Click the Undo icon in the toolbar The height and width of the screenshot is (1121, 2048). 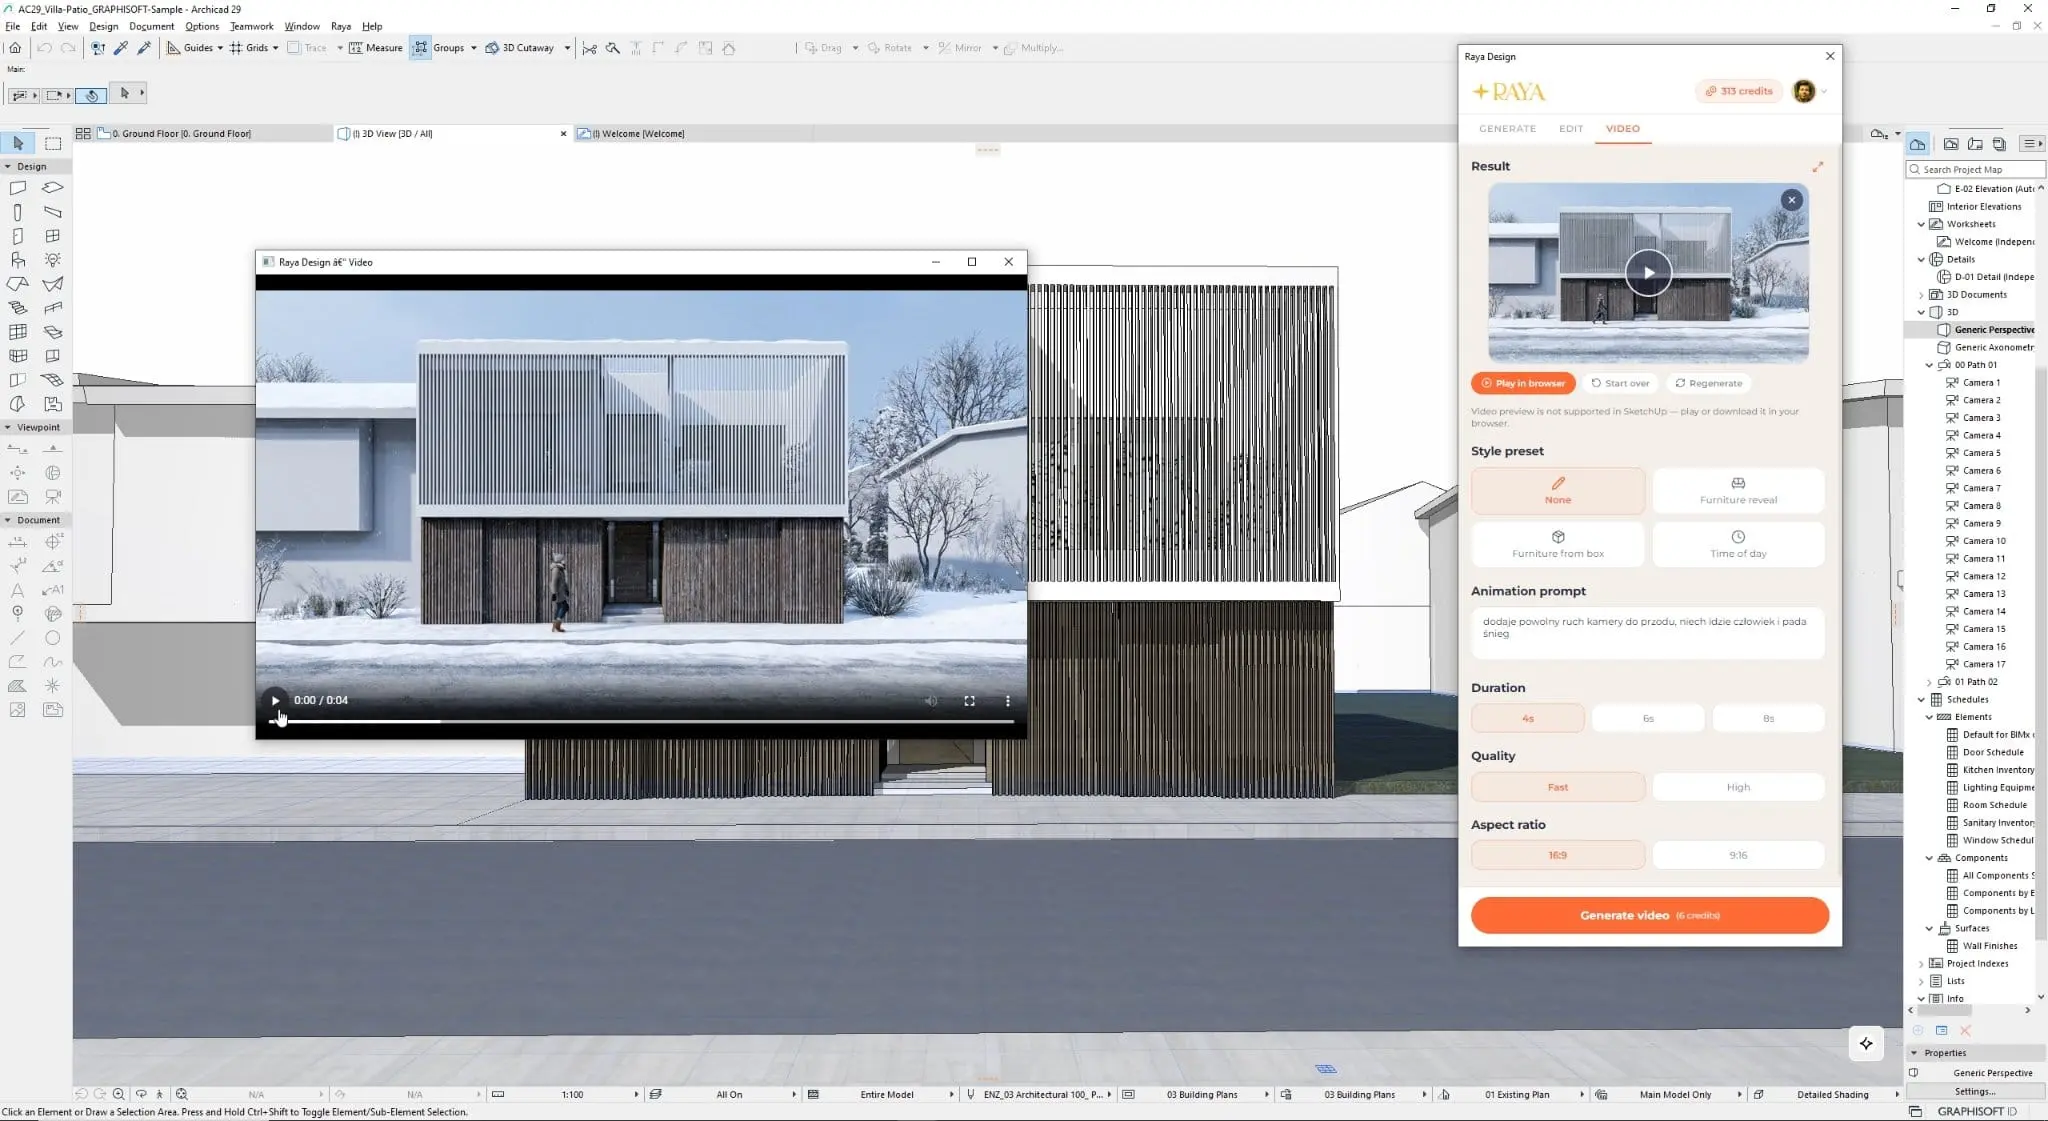point(45,48)
